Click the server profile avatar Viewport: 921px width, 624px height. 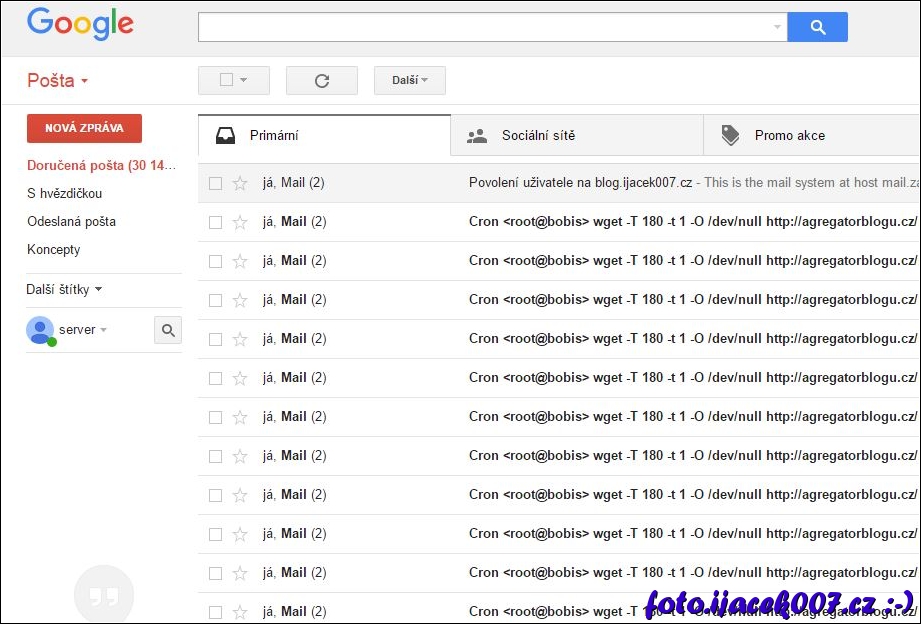tap(40, 330)
